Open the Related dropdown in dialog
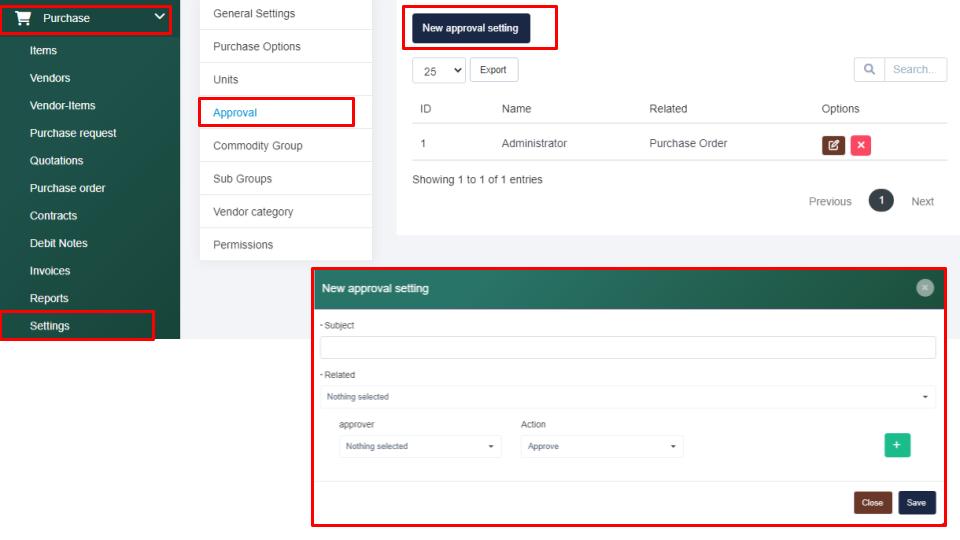This screenshot has width=960, height=540. (627, 397)
